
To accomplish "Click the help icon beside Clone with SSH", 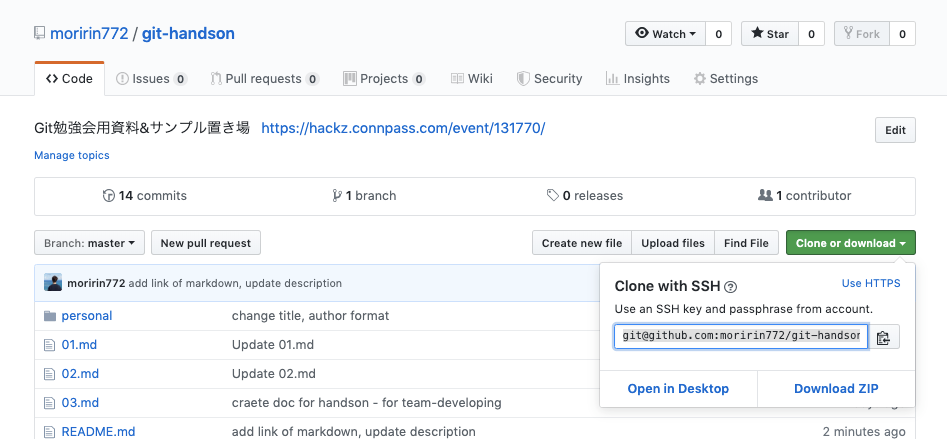I will tap(730, 287).
